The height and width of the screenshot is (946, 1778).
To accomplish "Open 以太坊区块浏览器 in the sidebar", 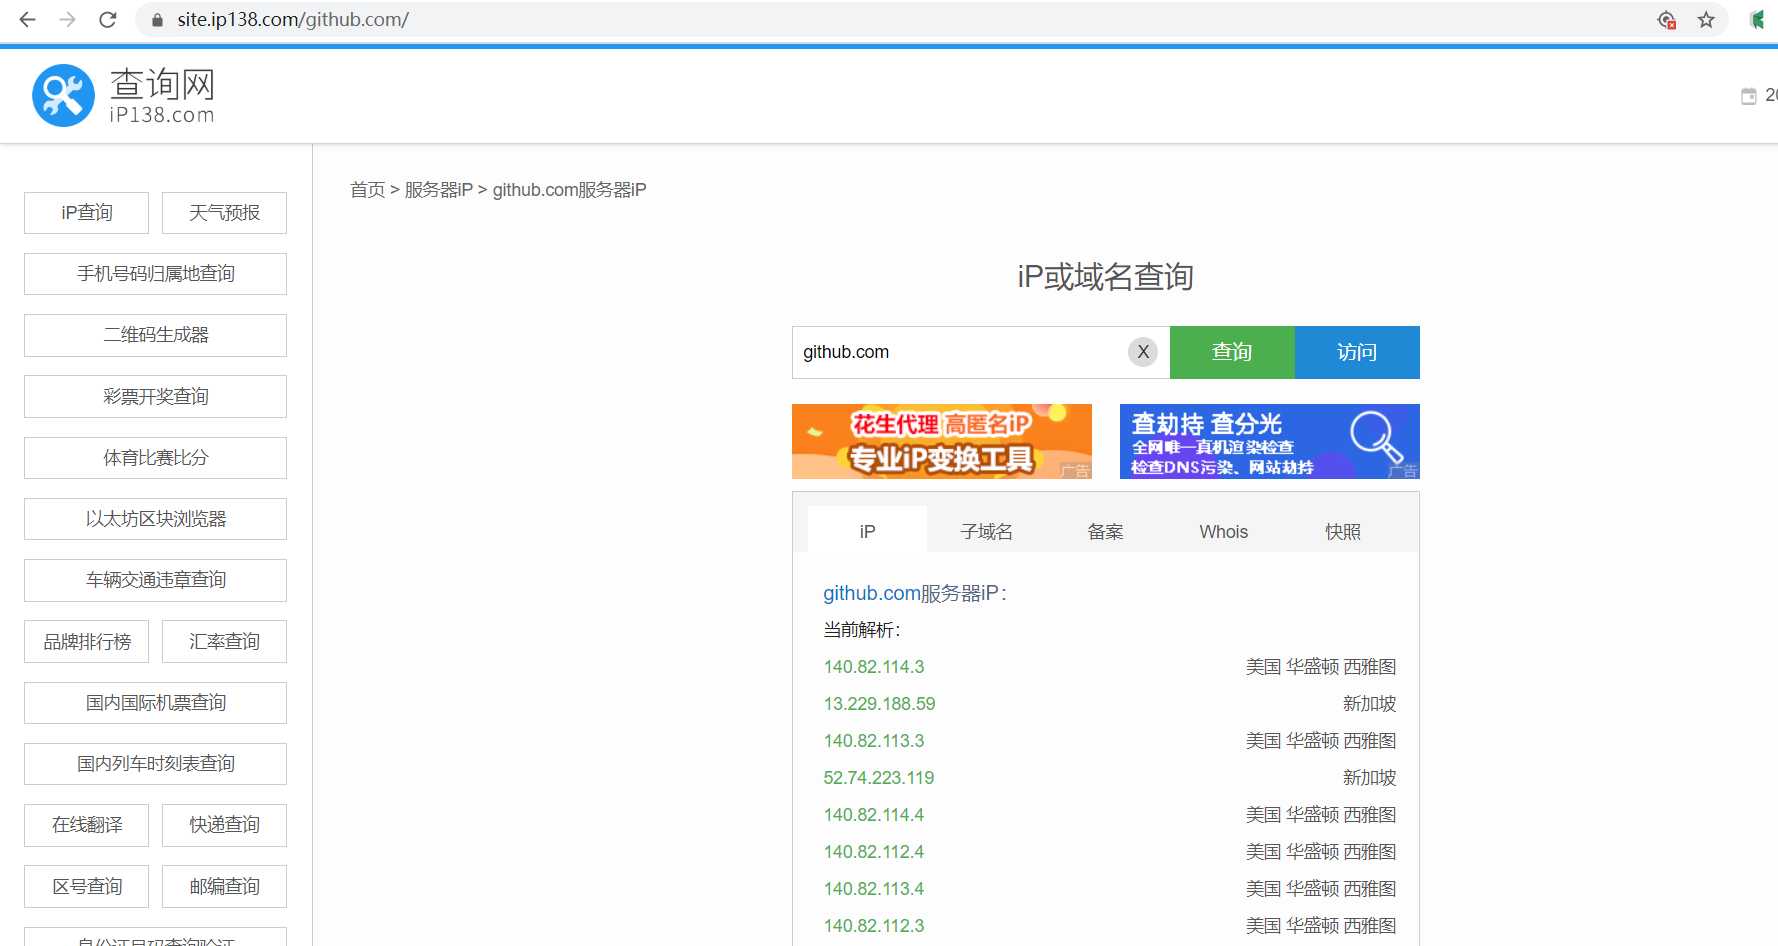I will (155, 519).
